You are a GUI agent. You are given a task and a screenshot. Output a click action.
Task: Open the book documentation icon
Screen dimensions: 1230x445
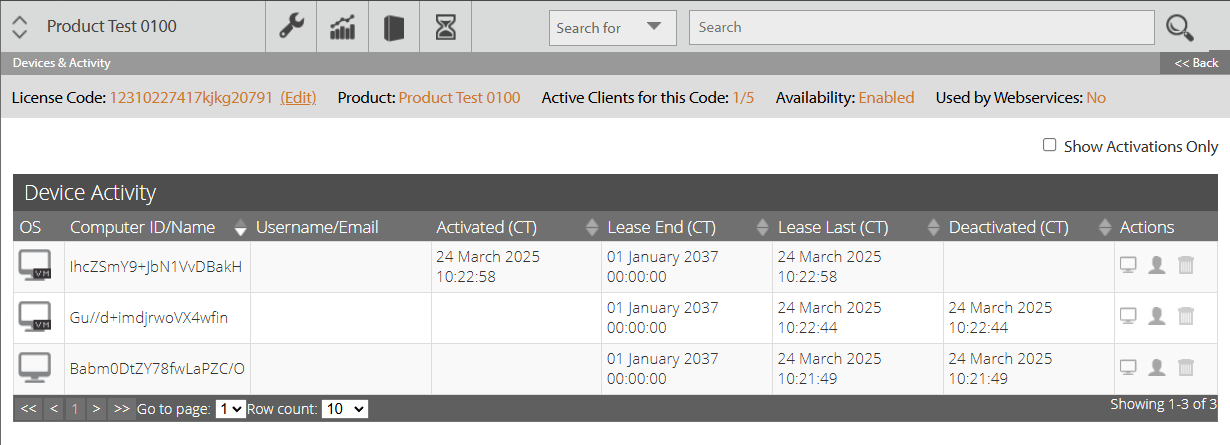point(394,27)
